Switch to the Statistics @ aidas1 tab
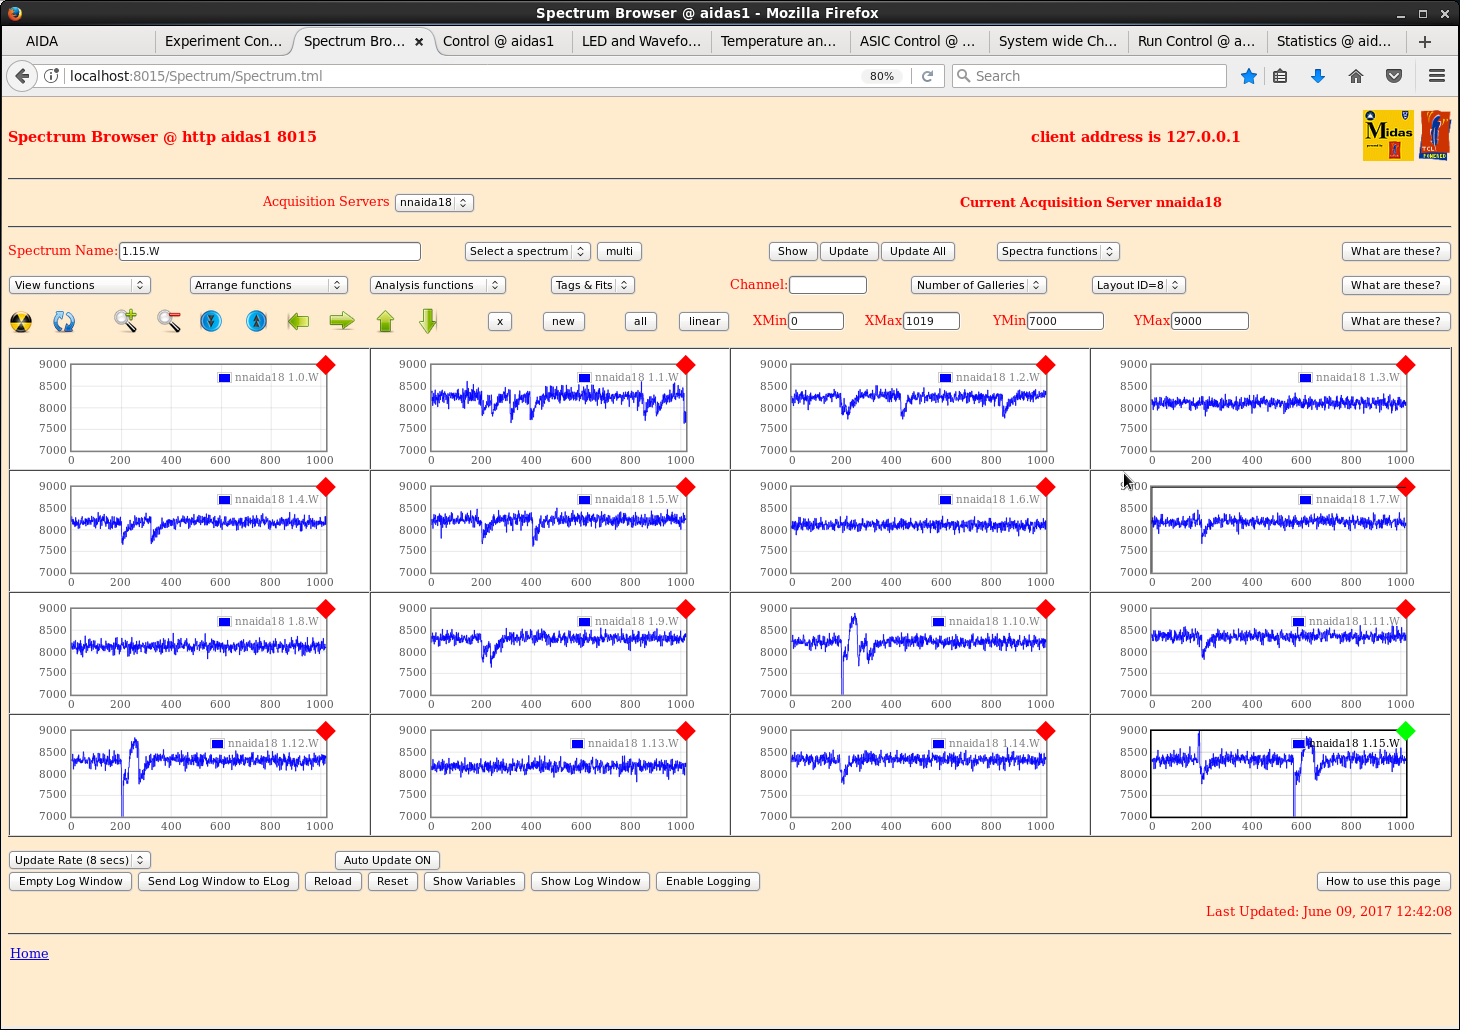 pyautogui.click(x=1337, y=41)
